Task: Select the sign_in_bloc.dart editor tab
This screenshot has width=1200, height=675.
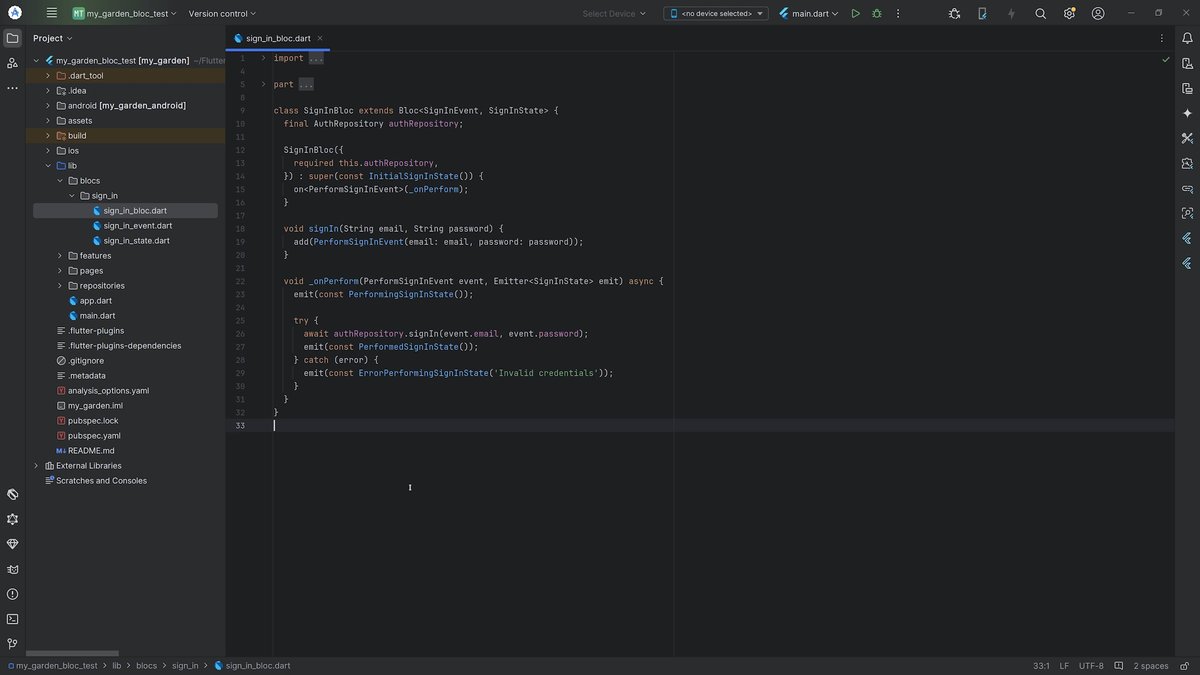Action: pos(278,38)
